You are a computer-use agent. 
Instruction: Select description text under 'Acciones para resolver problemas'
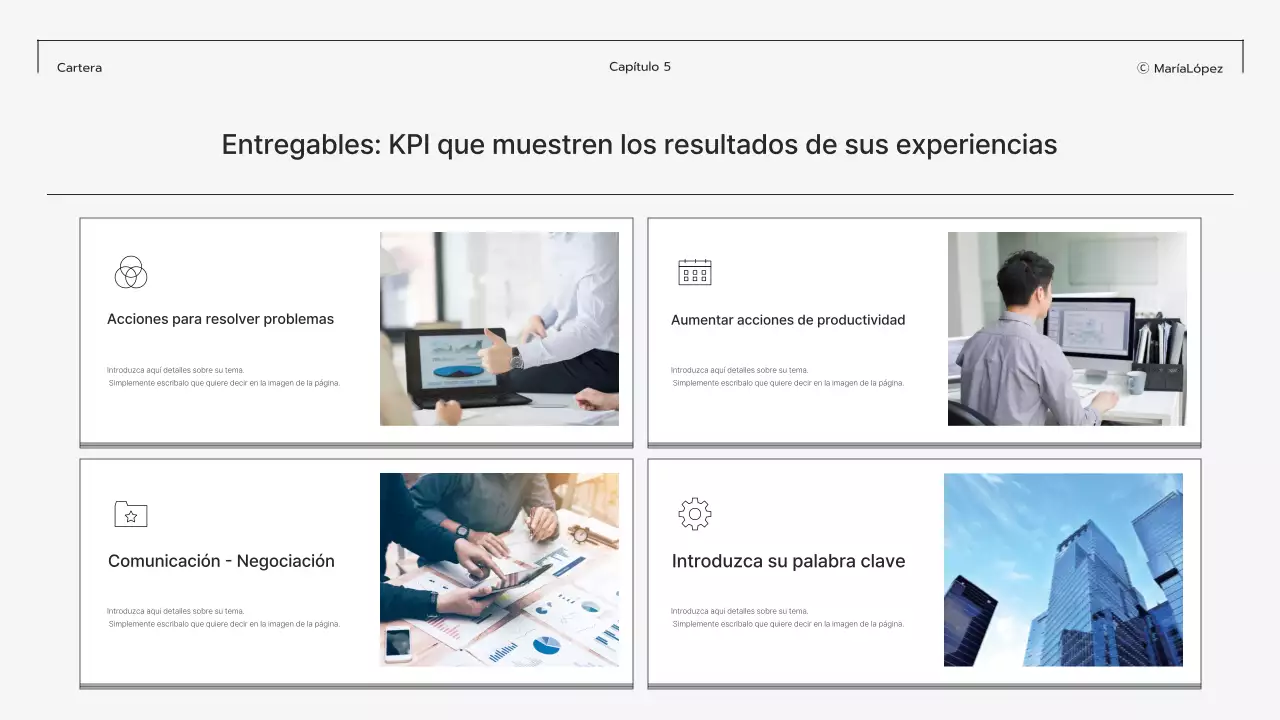click(224, 376)
